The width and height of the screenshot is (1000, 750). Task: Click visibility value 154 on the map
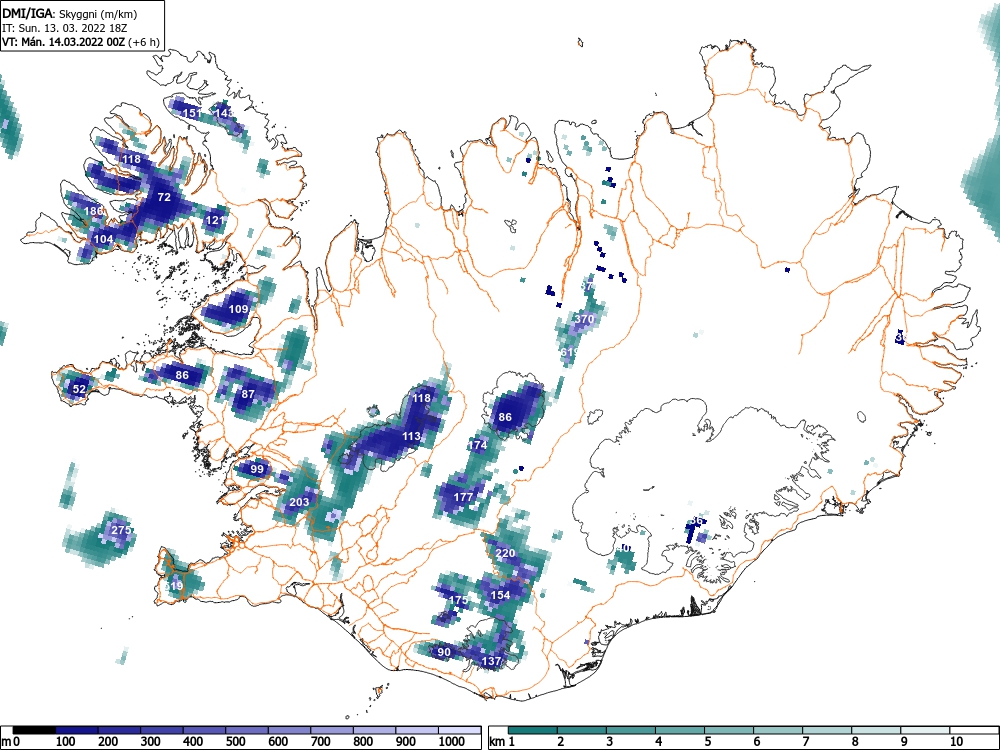pos(501,595)
